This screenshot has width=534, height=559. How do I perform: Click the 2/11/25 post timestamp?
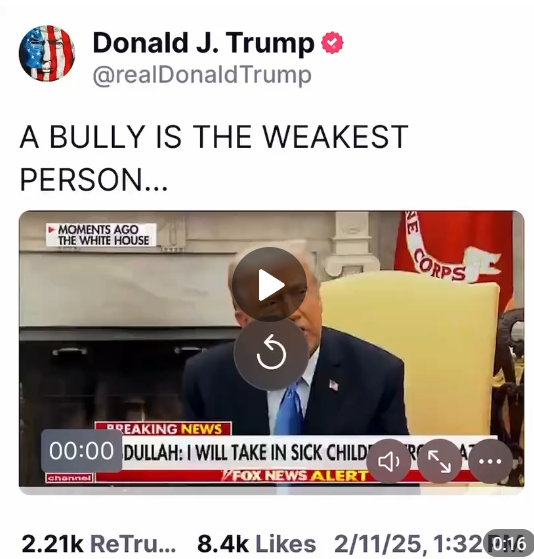pos(412,544)
